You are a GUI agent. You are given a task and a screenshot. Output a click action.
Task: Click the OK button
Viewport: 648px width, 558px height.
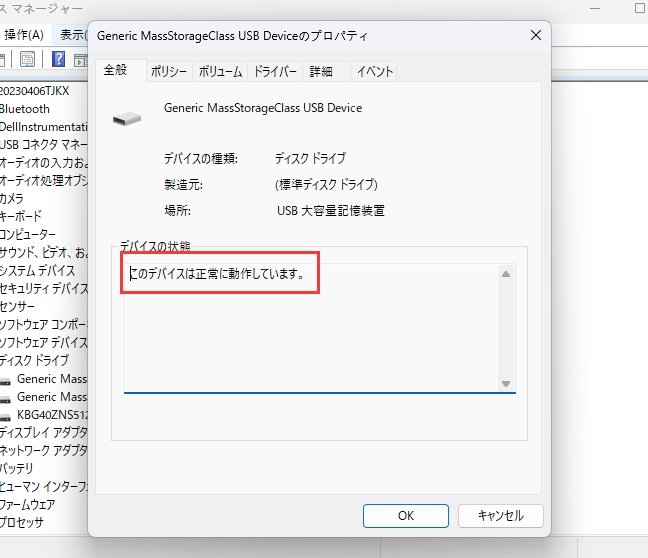pos(406,515)
